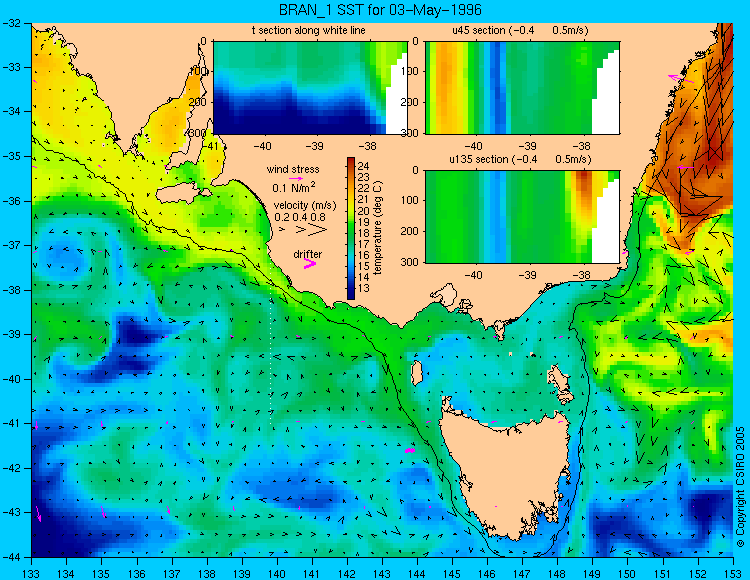This screenshot has width=750, height=580.
Task: Click the -32 latitude axis label
Action: (11, 23)
